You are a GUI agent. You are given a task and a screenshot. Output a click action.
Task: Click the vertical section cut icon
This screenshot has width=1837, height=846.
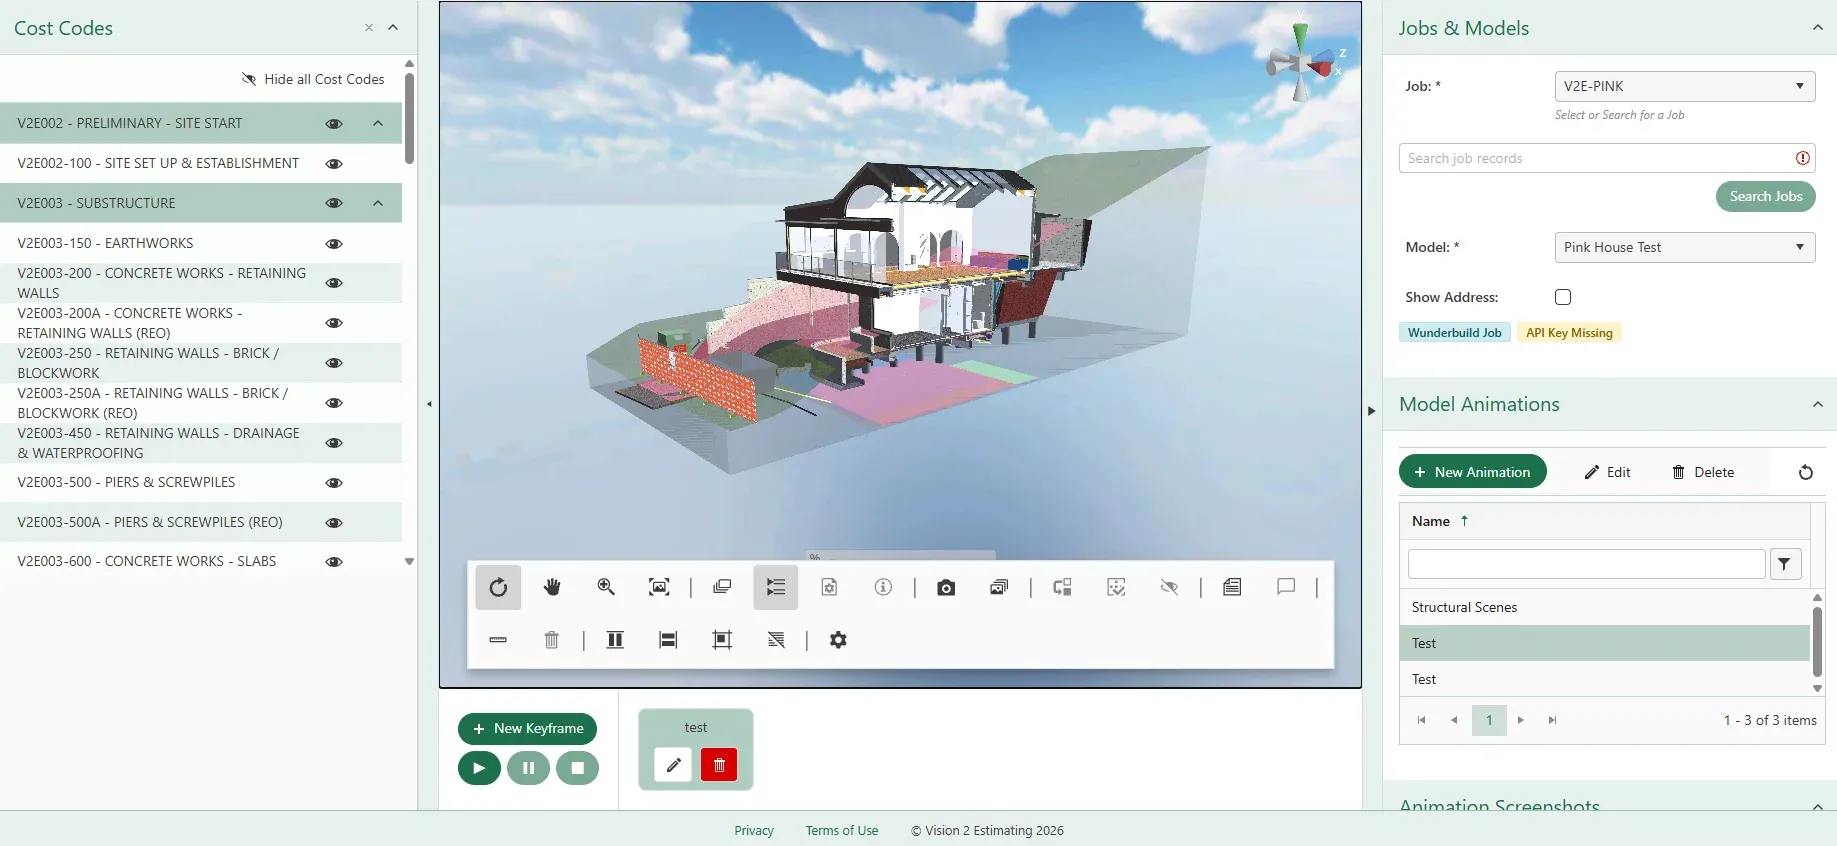coord(615,640)
